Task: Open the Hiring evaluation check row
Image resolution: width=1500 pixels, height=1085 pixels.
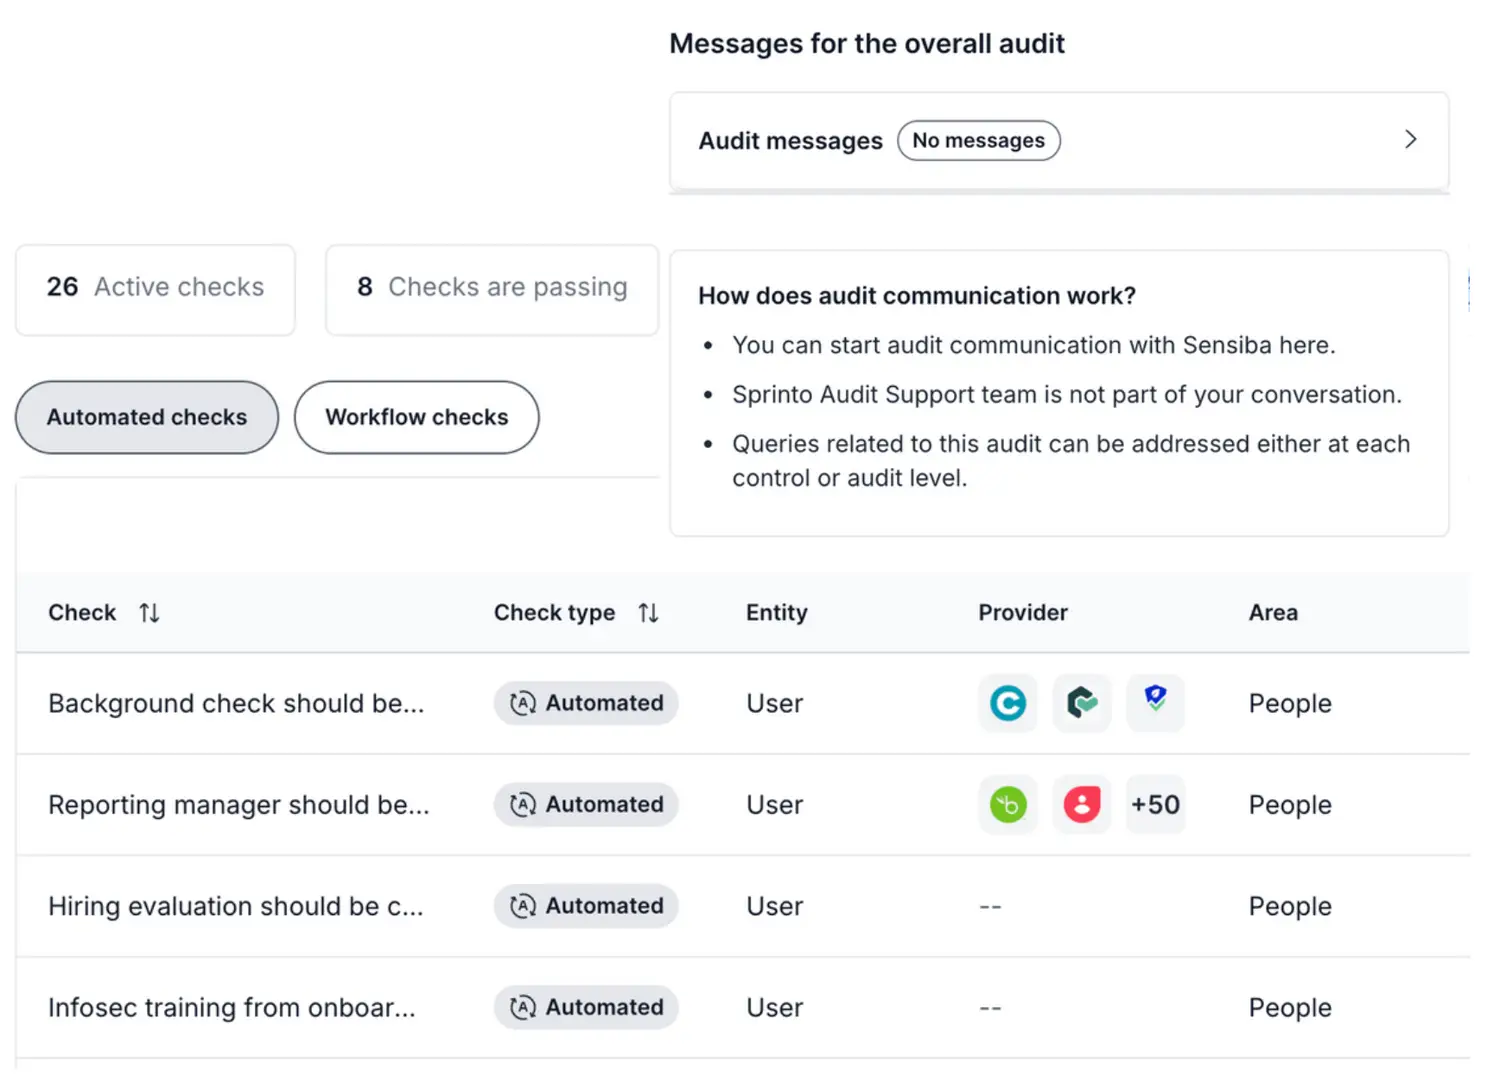Action: (x=236, y=906)
